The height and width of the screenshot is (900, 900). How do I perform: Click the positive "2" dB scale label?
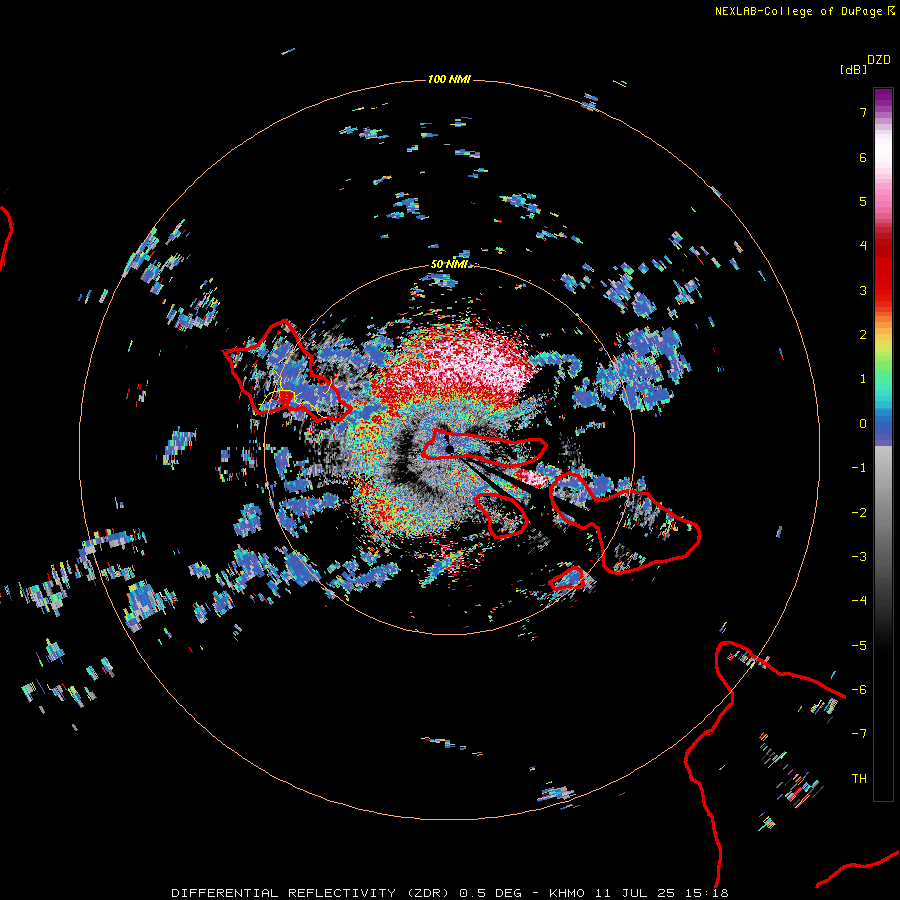[862, 335]
